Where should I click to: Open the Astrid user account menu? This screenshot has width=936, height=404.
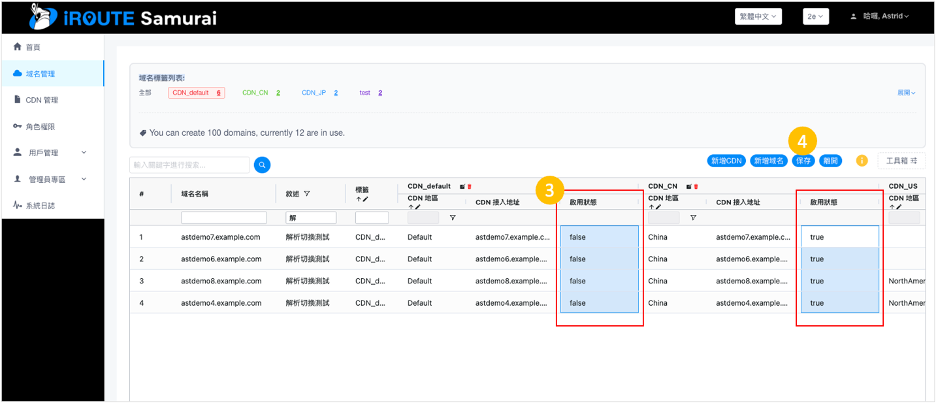click(881, 17)
